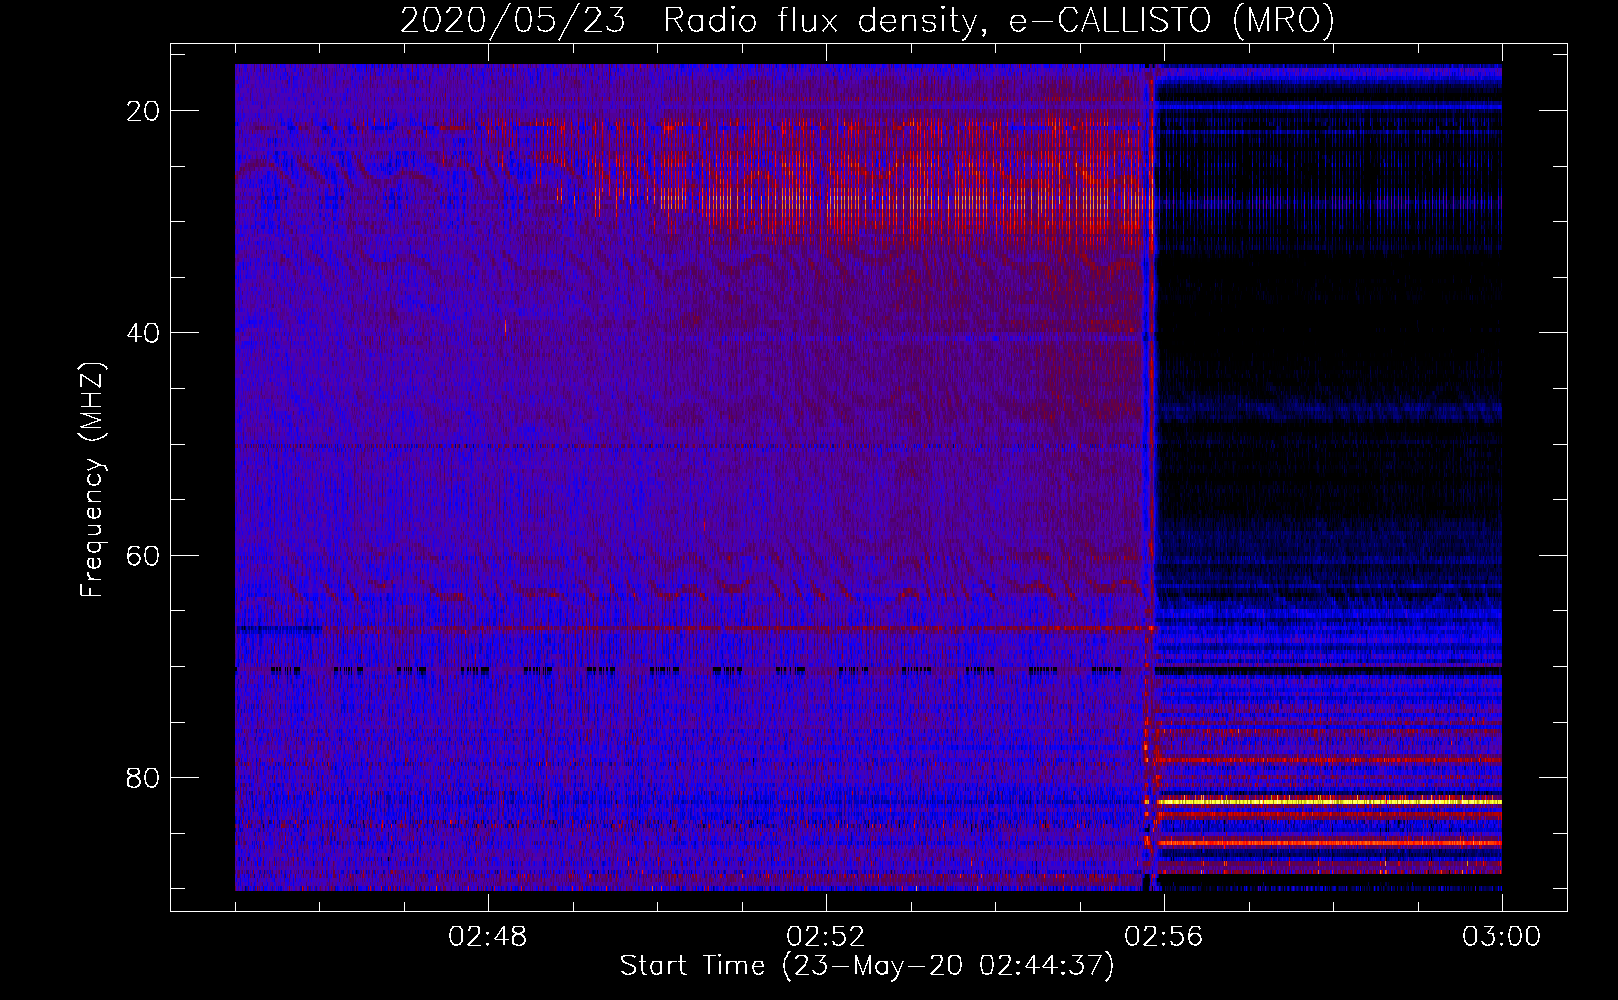Click the 02:56 time tick label

point(1164,937)
